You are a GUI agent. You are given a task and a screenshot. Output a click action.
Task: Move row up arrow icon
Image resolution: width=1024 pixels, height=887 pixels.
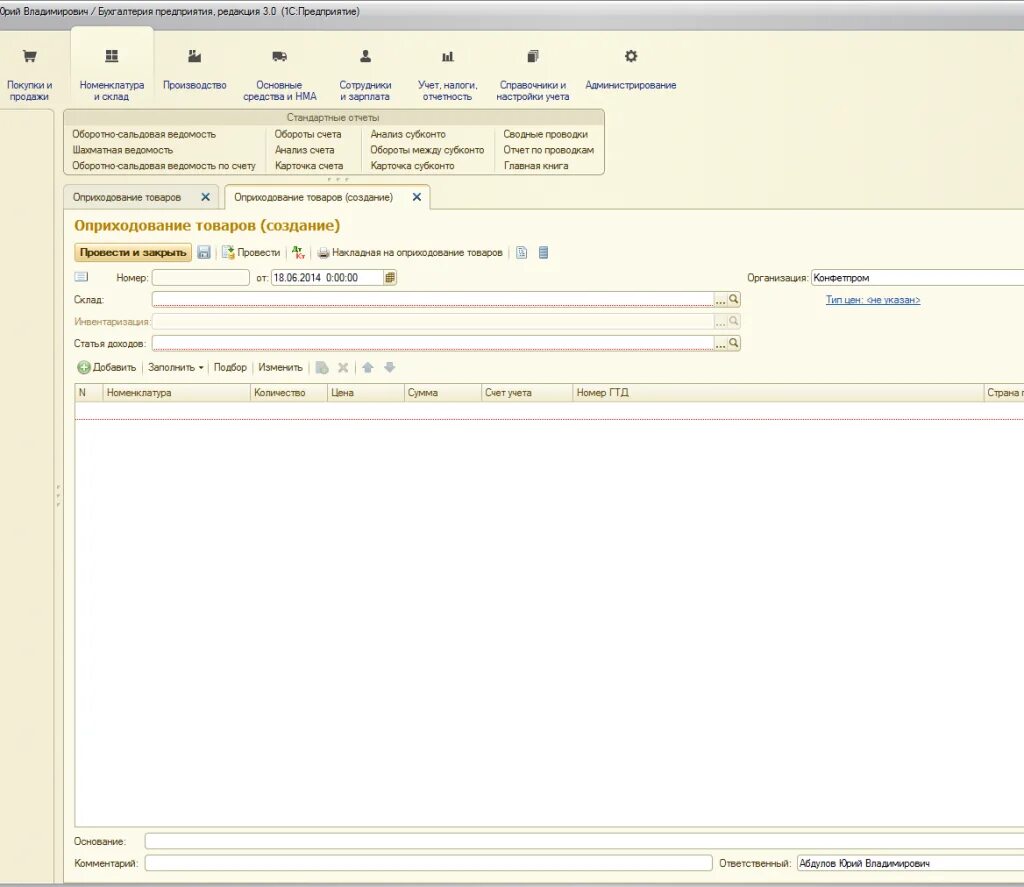coord(368,368)
